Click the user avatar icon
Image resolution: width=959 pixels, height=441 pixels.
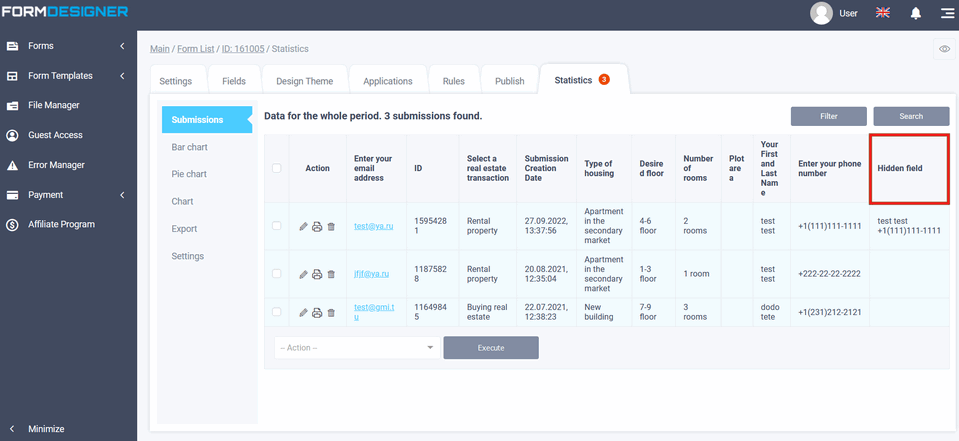tap(822, 13)
